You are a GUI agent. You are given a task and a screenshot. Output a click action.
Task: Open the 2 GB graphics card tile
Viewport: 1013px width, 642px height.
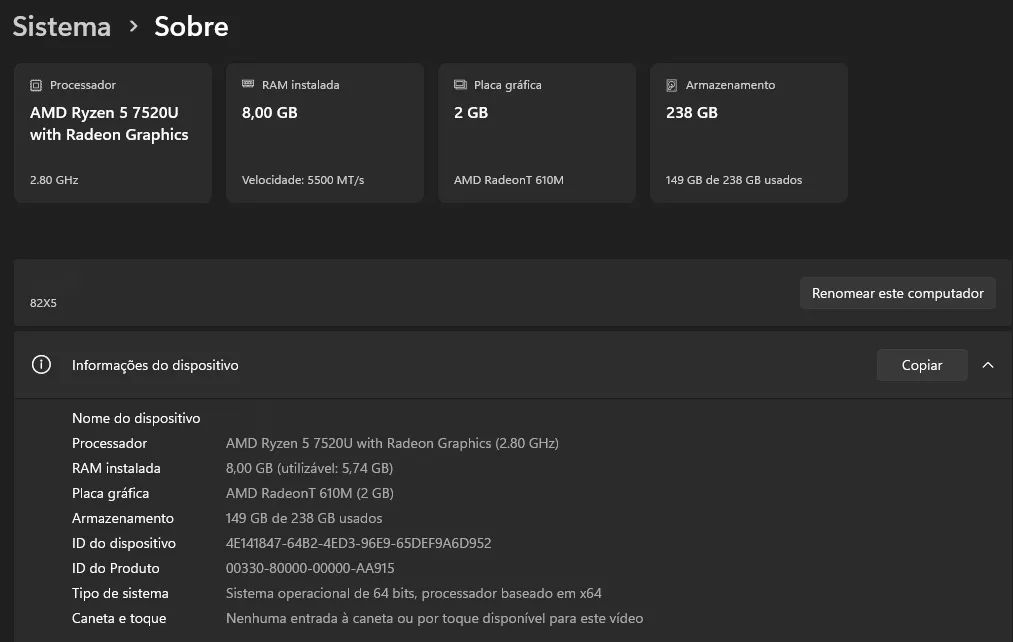pyautogui.click(x=537, y=133)
